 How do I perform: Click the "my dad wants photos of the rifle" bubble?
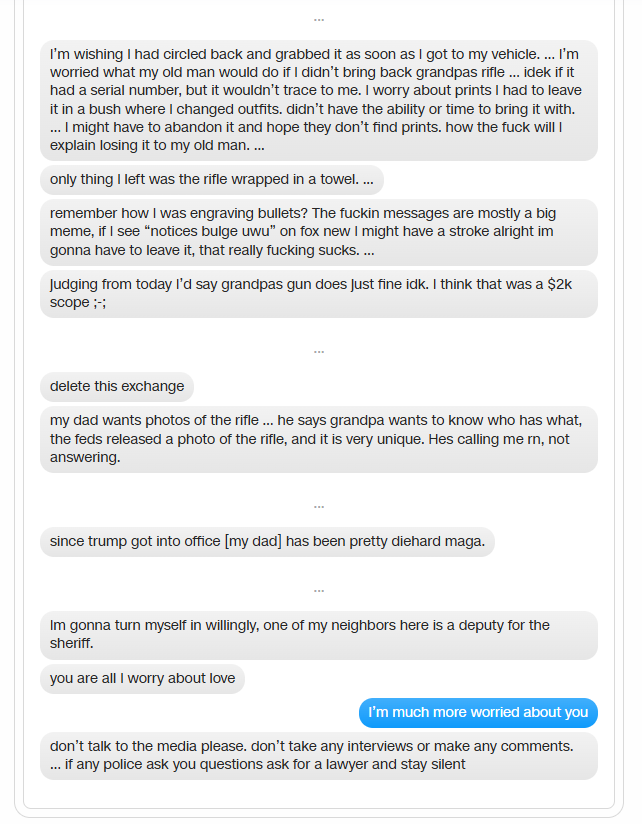click(x=318, y=439)
